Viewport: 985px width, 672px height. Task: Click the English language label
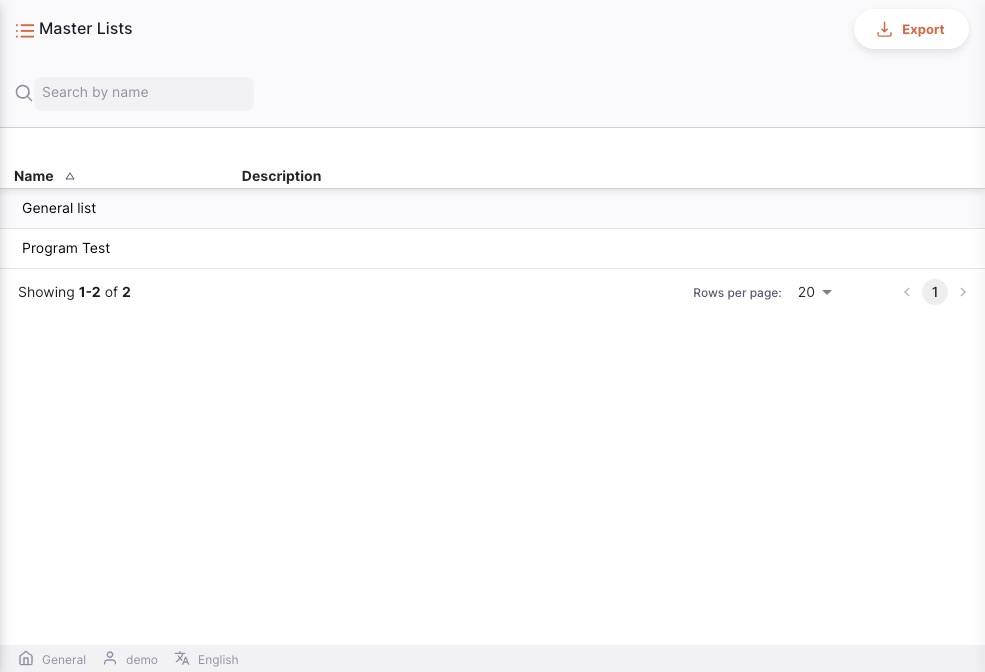click(218, 660)
